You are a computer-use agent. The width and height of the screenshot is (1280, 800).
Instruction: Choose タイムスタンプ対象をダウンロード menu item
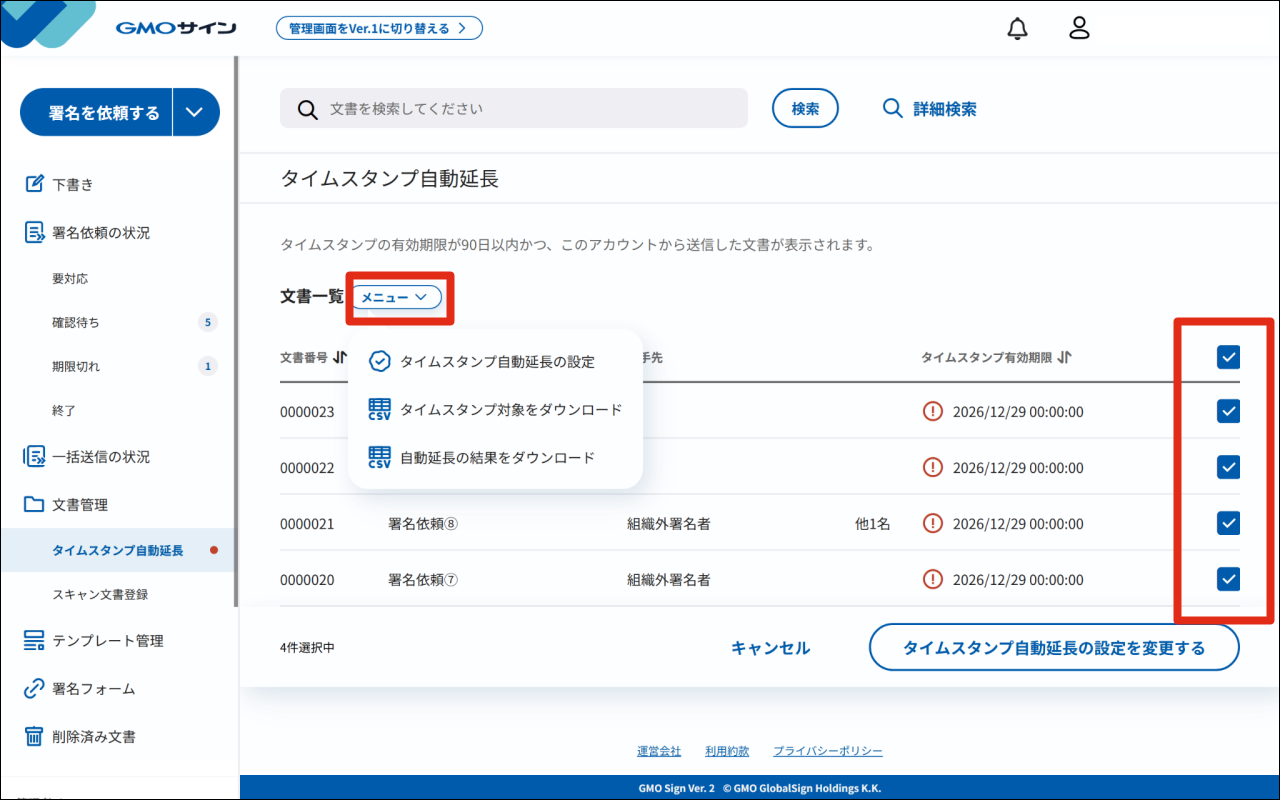495,409
